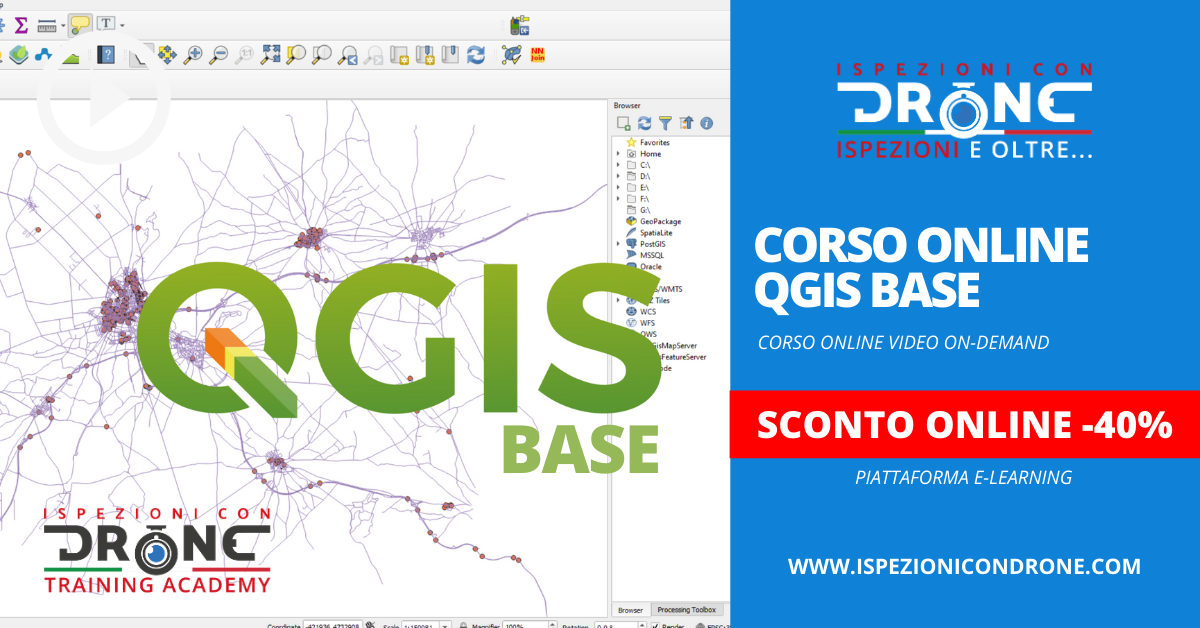
Task: Click Zoom to Layer icon
Action: point(322,54)
